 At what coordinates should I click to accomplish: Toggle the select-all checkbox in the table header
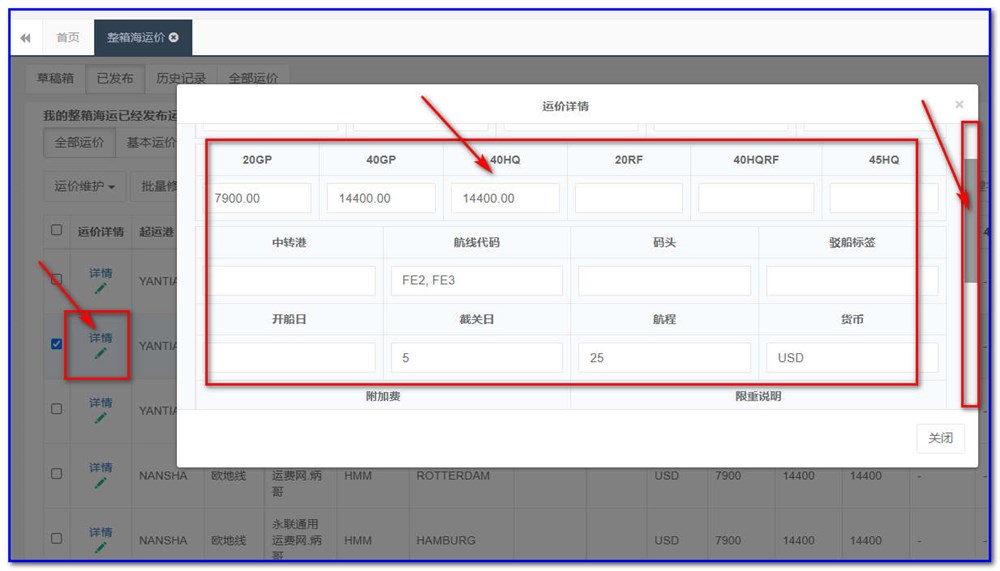(57, 231)
